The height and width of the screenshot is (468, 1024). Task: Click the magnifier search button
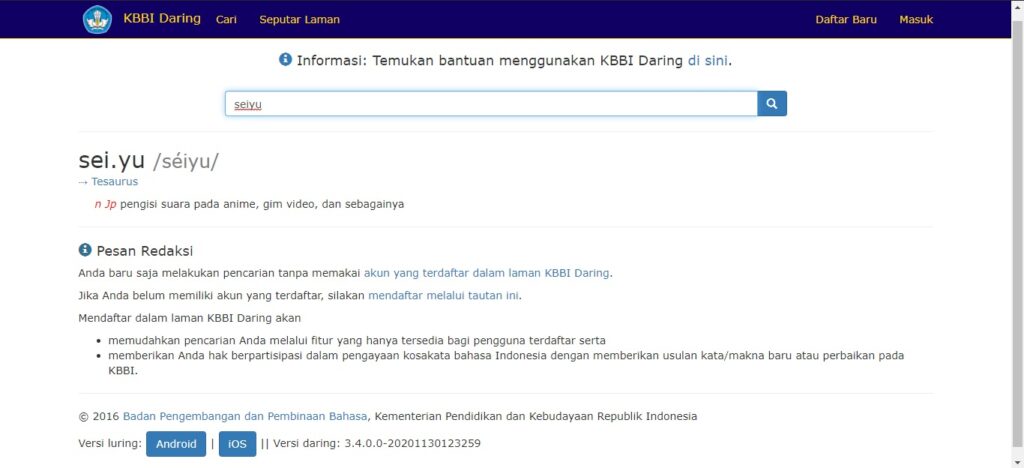click(772, 103)
